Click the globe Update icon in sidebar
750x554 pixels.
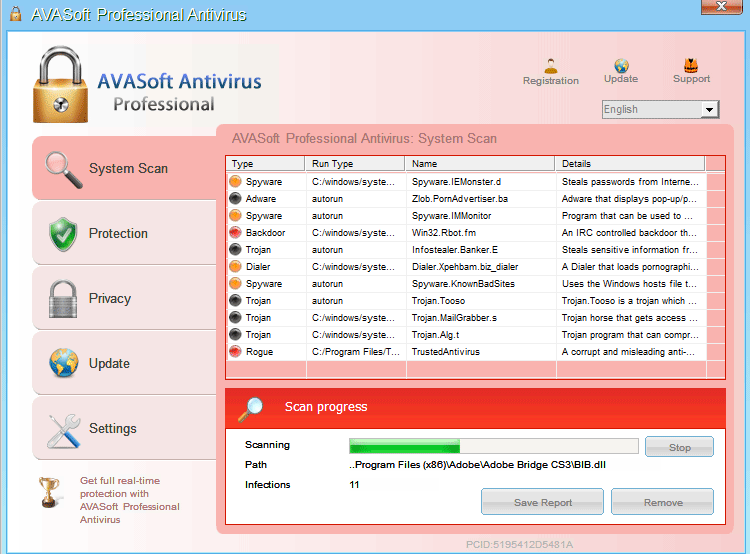point(63,363)
